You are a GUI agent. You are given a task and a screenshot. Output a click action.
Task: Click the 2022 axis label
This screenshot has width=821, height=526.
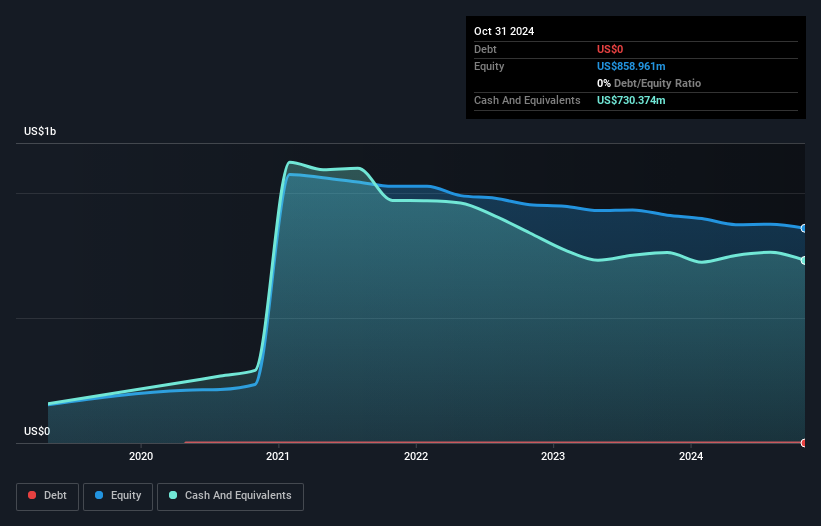pos(416,456)
